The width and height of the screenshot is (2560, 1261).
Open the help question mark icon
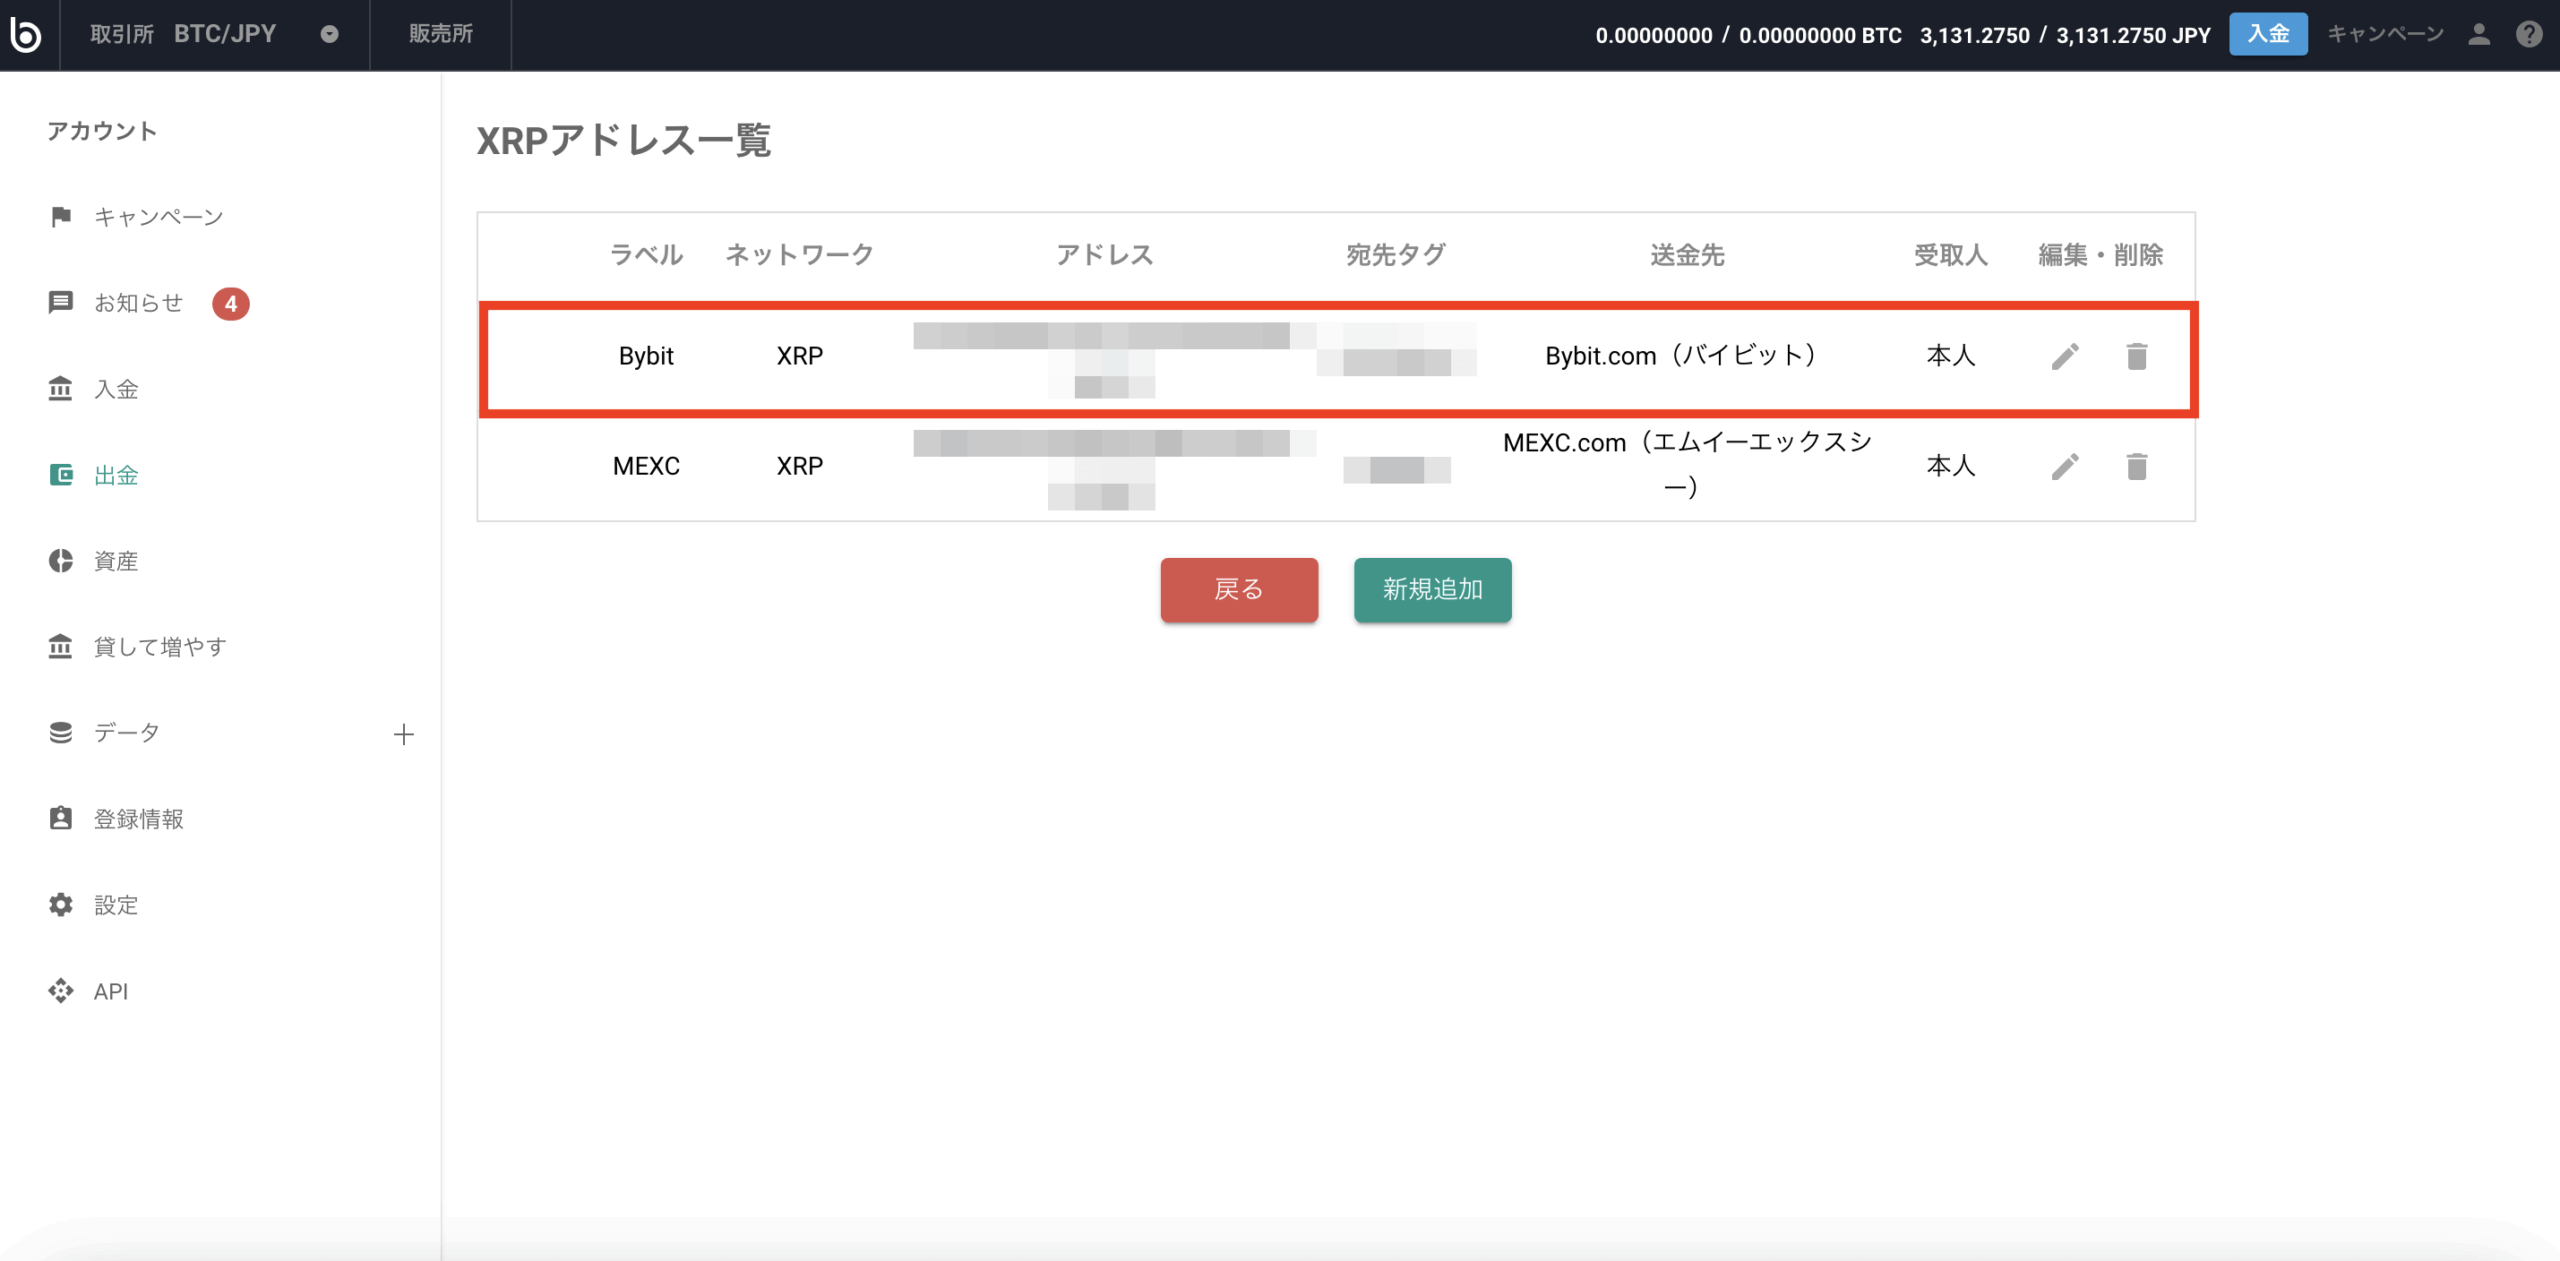click(x=2529, y=34)
